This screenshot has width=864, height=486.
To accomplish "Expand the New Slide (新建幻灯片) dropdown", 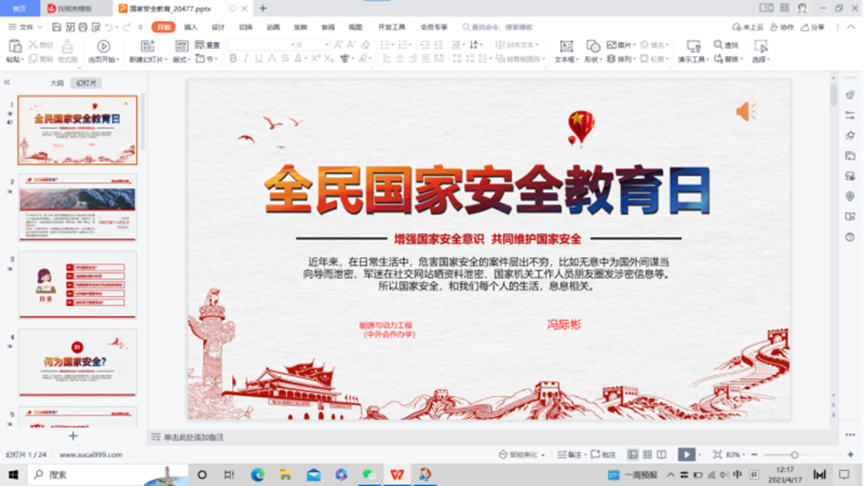I will pyautogui.click(x=148, y=60).
